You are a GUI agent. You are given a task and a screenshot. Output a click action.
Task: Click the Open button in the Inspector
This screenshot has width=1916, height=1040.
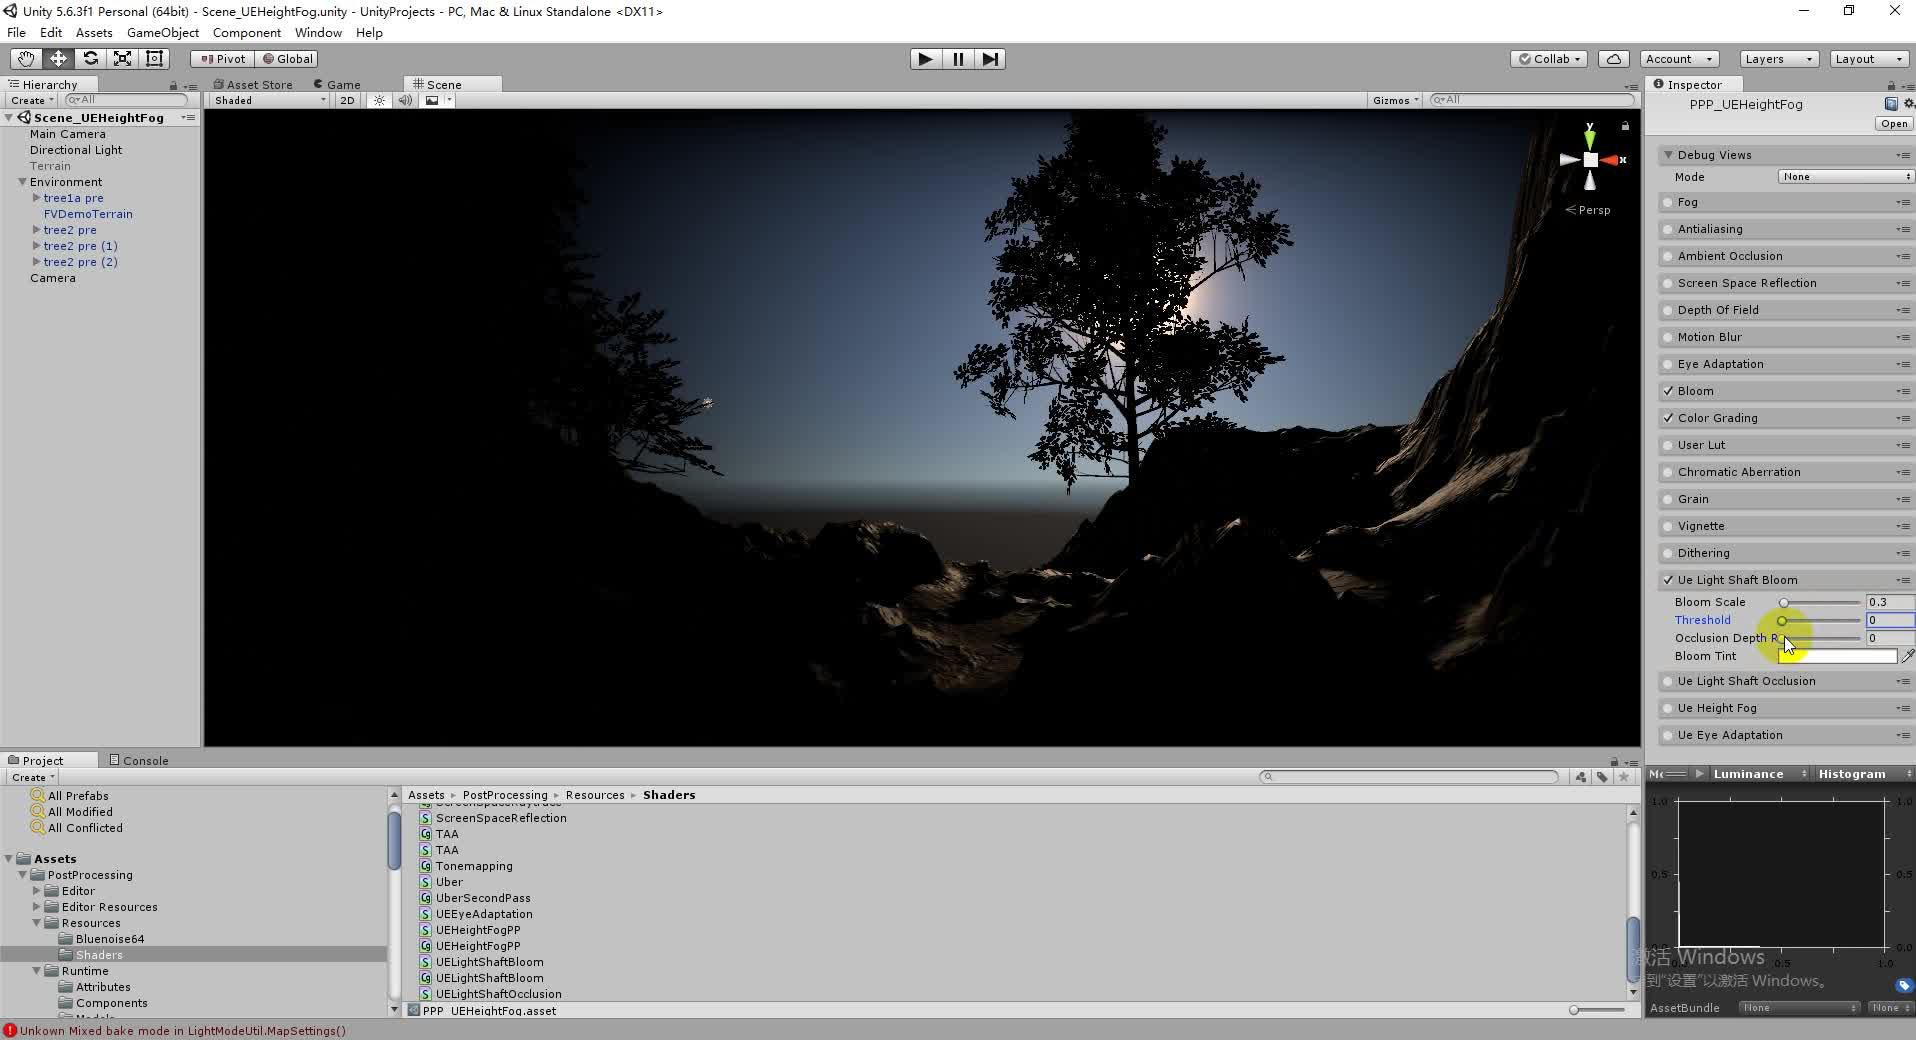pyautogui.click(x=1893, y=122)
